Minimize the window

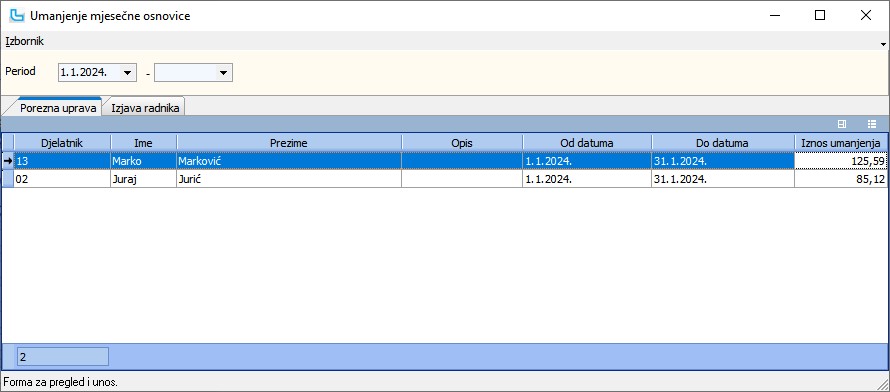[x=774, y=15]
